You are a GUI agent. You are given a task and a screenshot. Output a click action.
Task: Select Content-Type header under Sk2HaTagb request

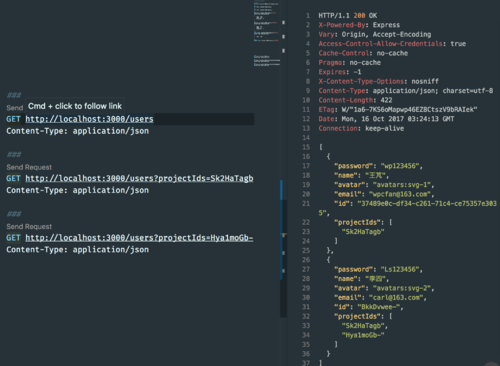[78, 190]
